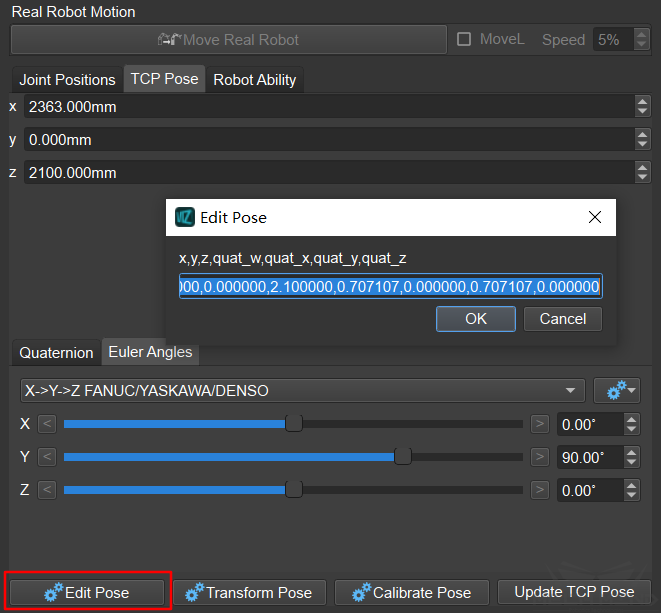This screenshot has height=613, width=661.
Task: Open the Euler convention gear settings menu
Action: (x=617, y=390)
